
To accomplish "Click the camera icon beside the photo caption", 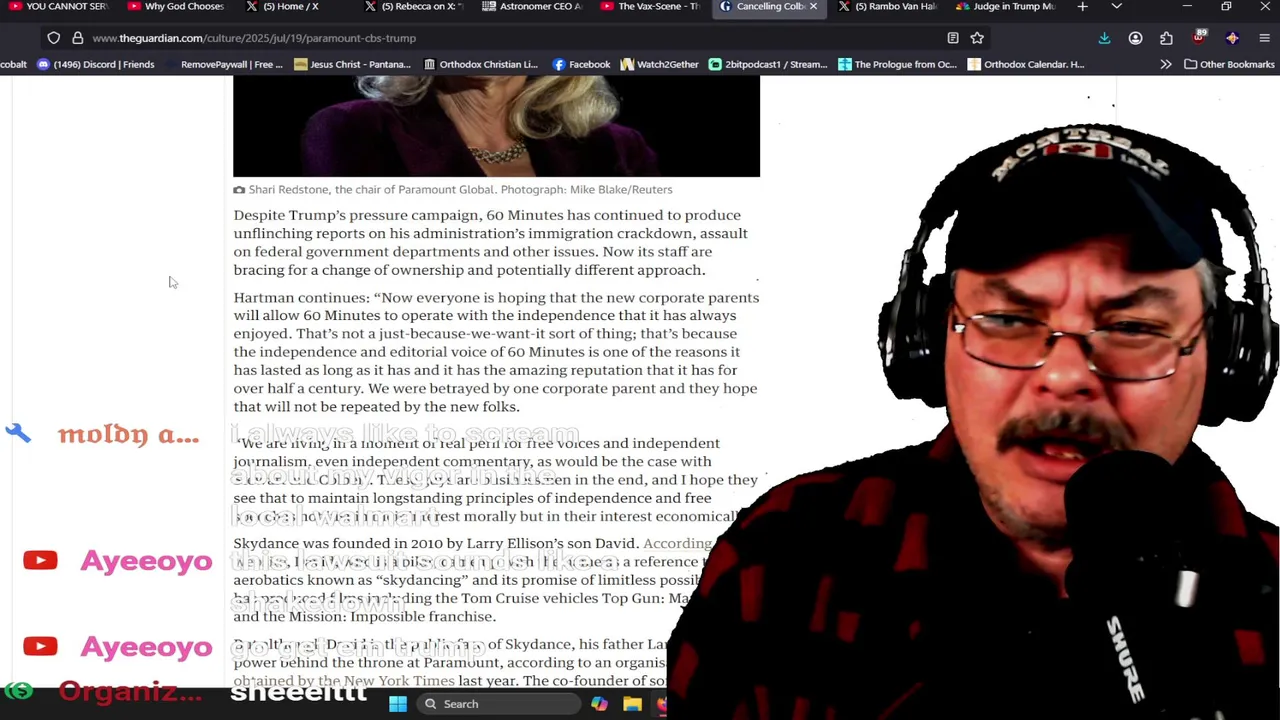I will click(x=239, y=190).
